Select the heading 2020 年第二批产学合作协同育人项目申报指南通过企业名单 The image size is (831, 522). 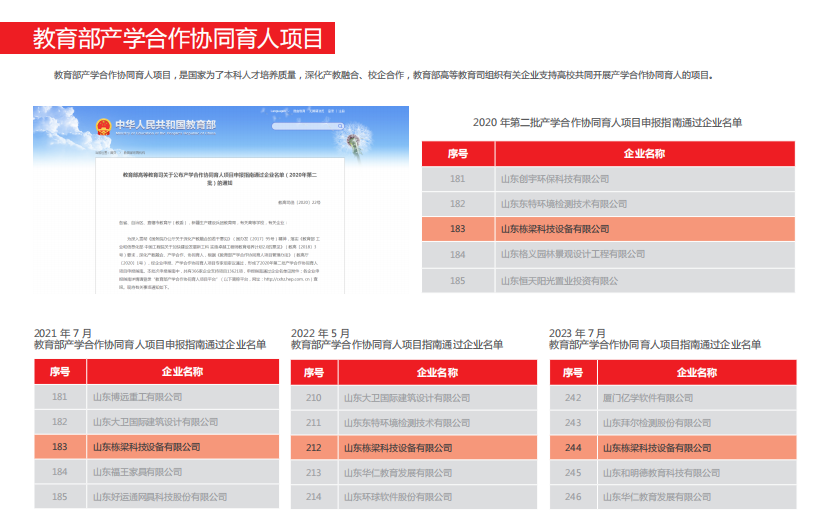click(607, 122)
